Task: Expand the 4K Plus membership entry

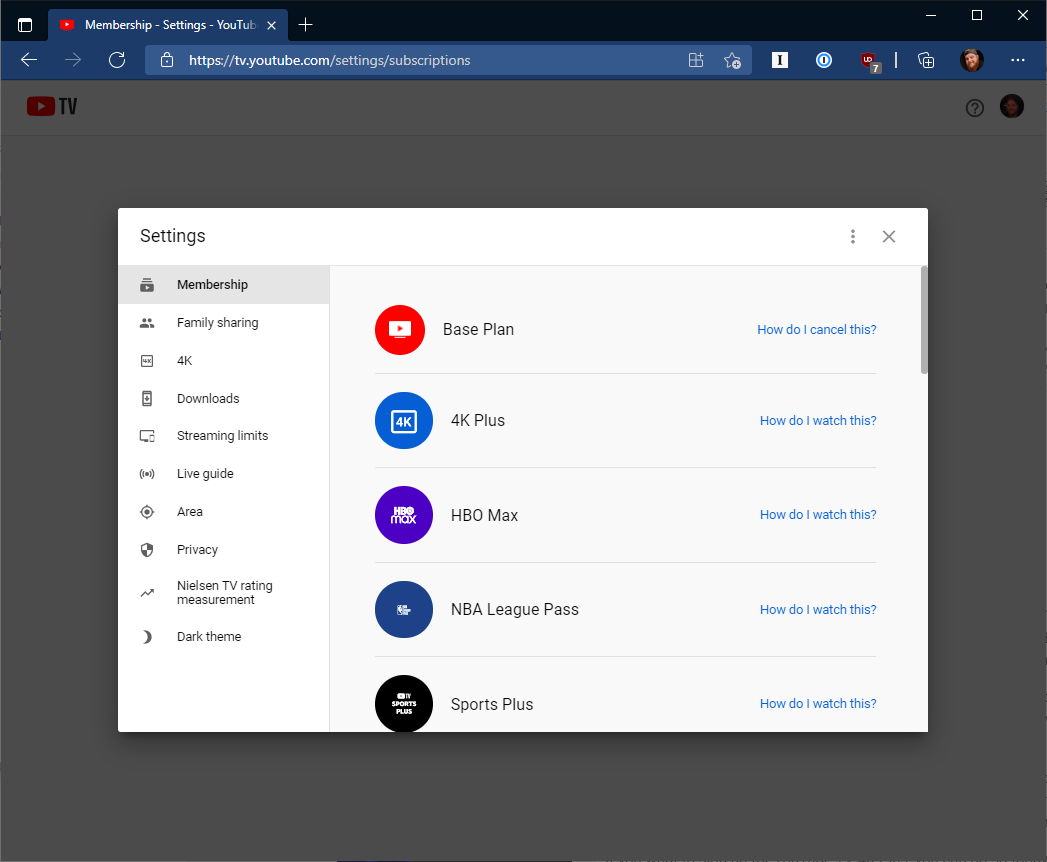Action: (478, 420)
